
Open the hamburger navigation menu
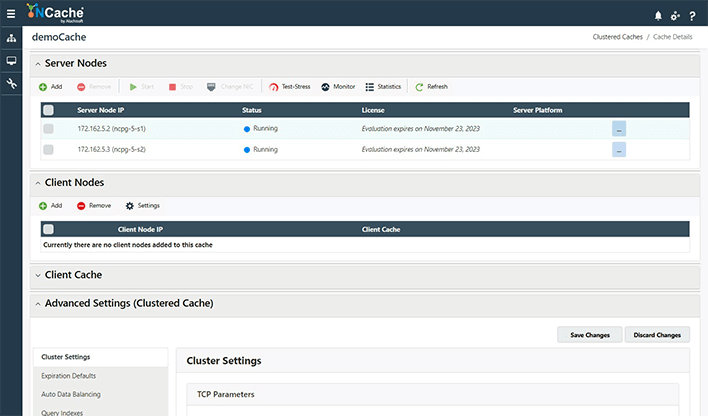coord(11,14)
